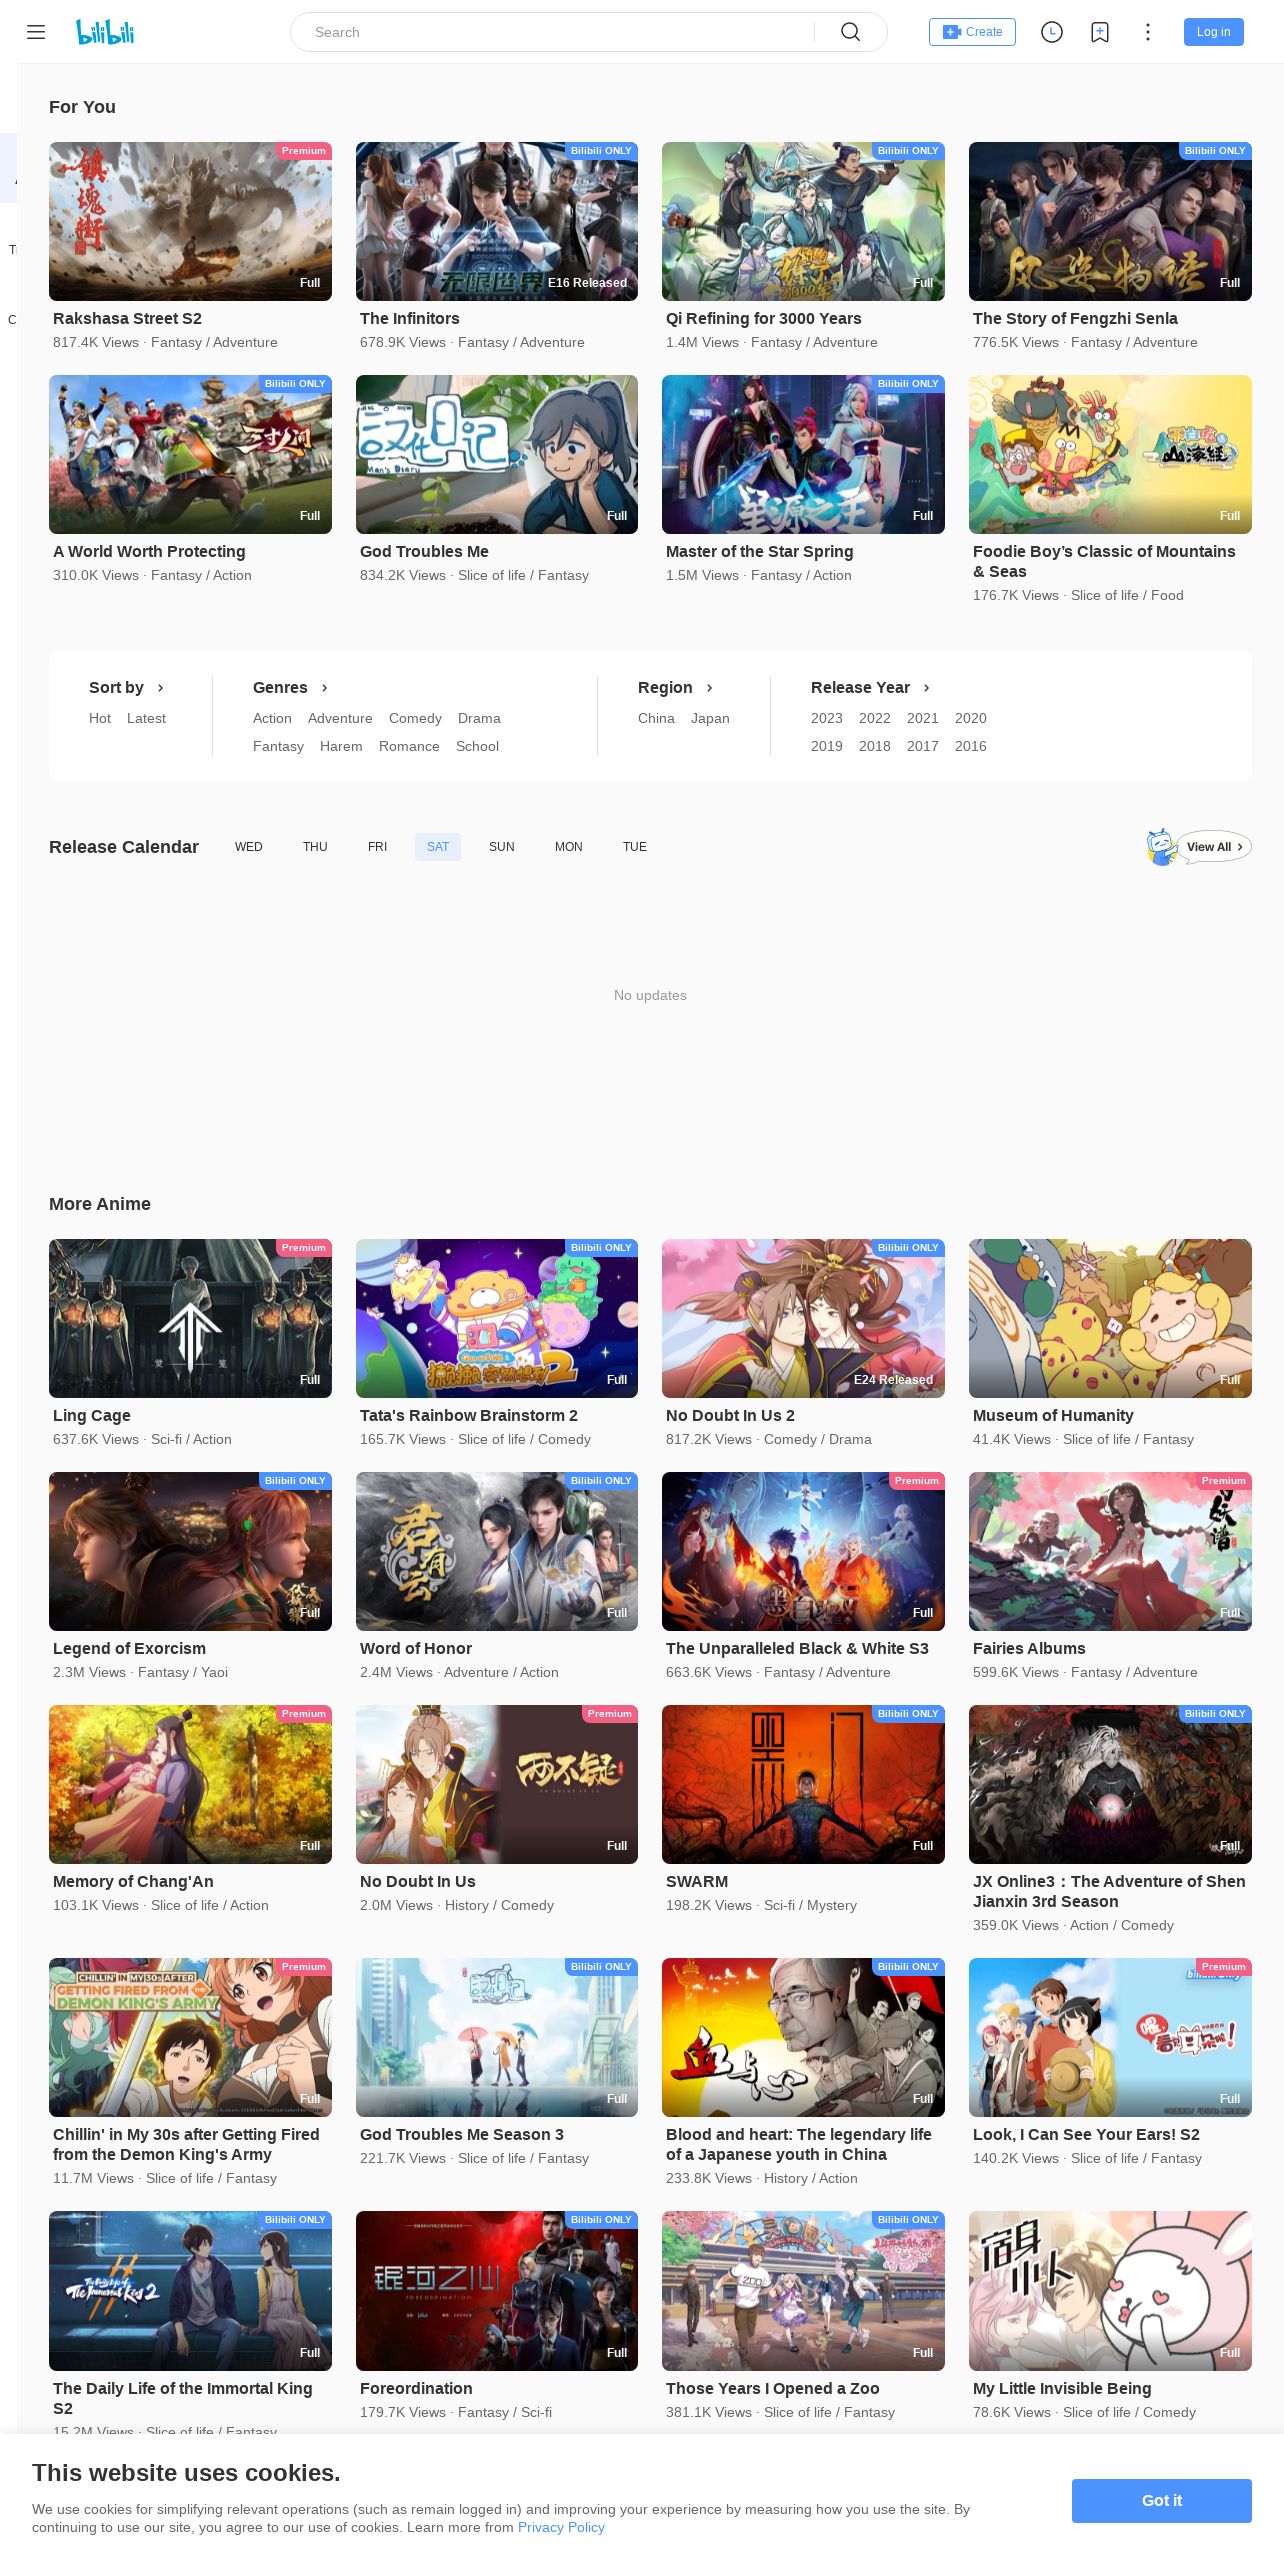Click the bilibili logo
The image size is (1284, 2568).
tap(105, 32)
